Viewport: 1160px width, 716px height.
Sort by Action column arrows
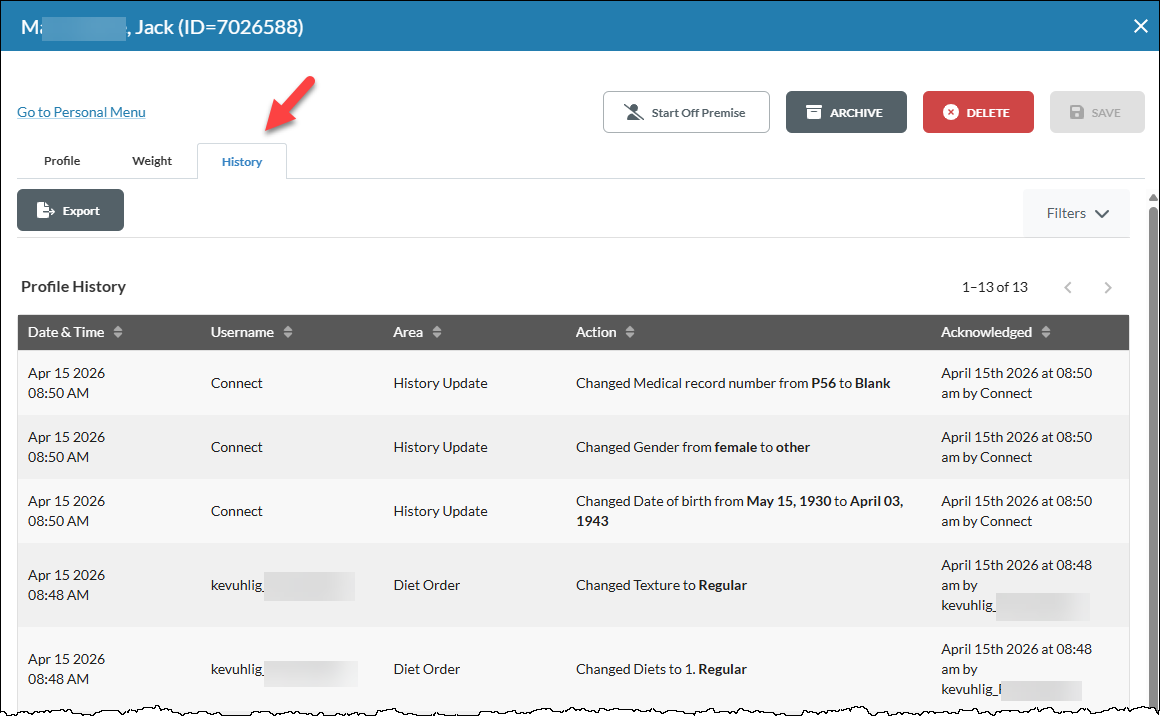coord(630,332)
